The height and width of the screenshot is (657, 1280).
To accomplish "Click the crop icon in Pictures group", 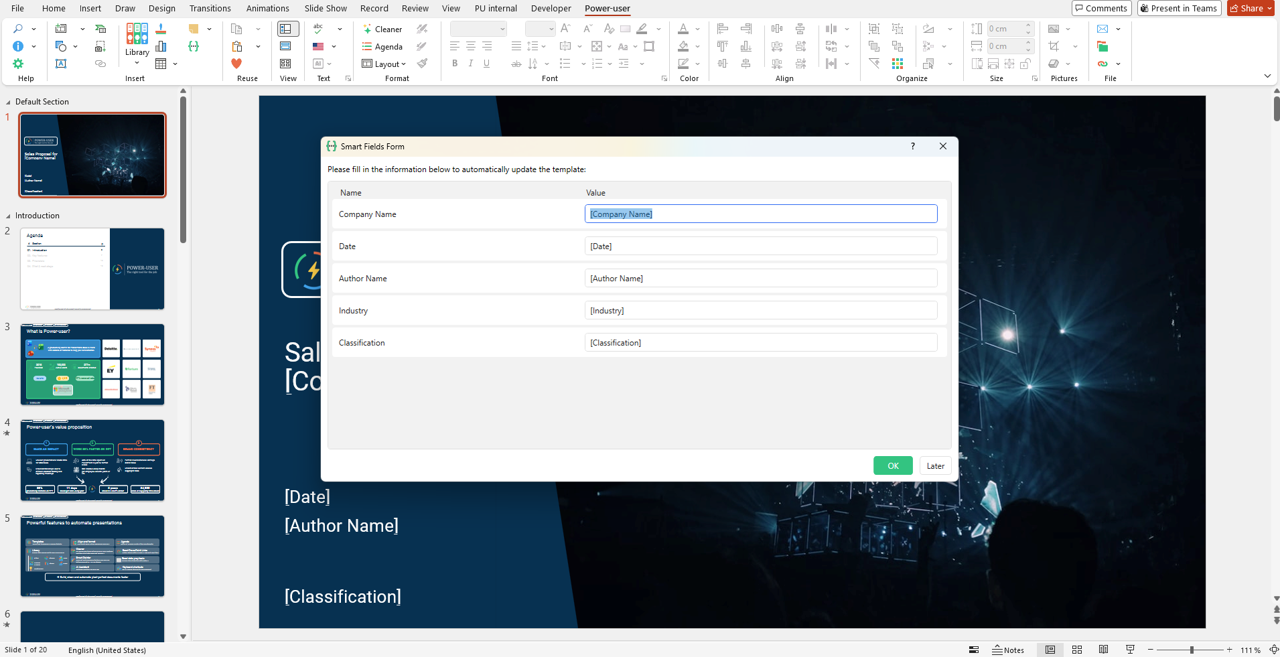I will pyautogui.click(x=1054, y=46).
